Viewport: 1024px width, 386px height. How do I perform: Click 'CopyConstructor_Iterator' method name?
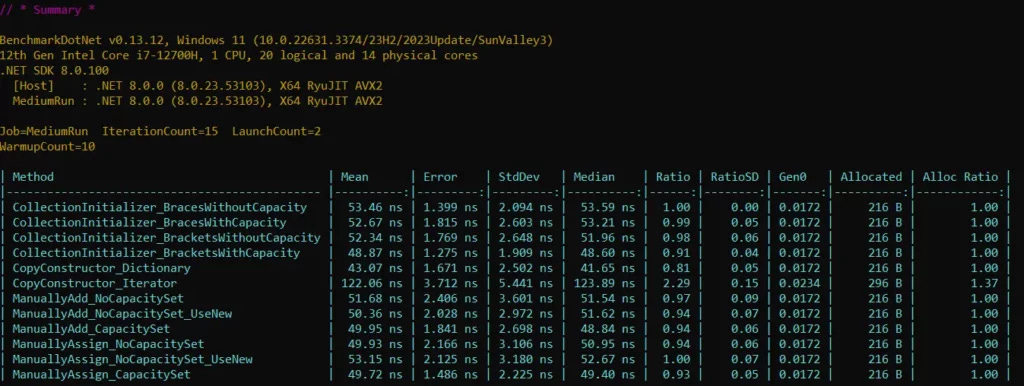pos(95,283)
